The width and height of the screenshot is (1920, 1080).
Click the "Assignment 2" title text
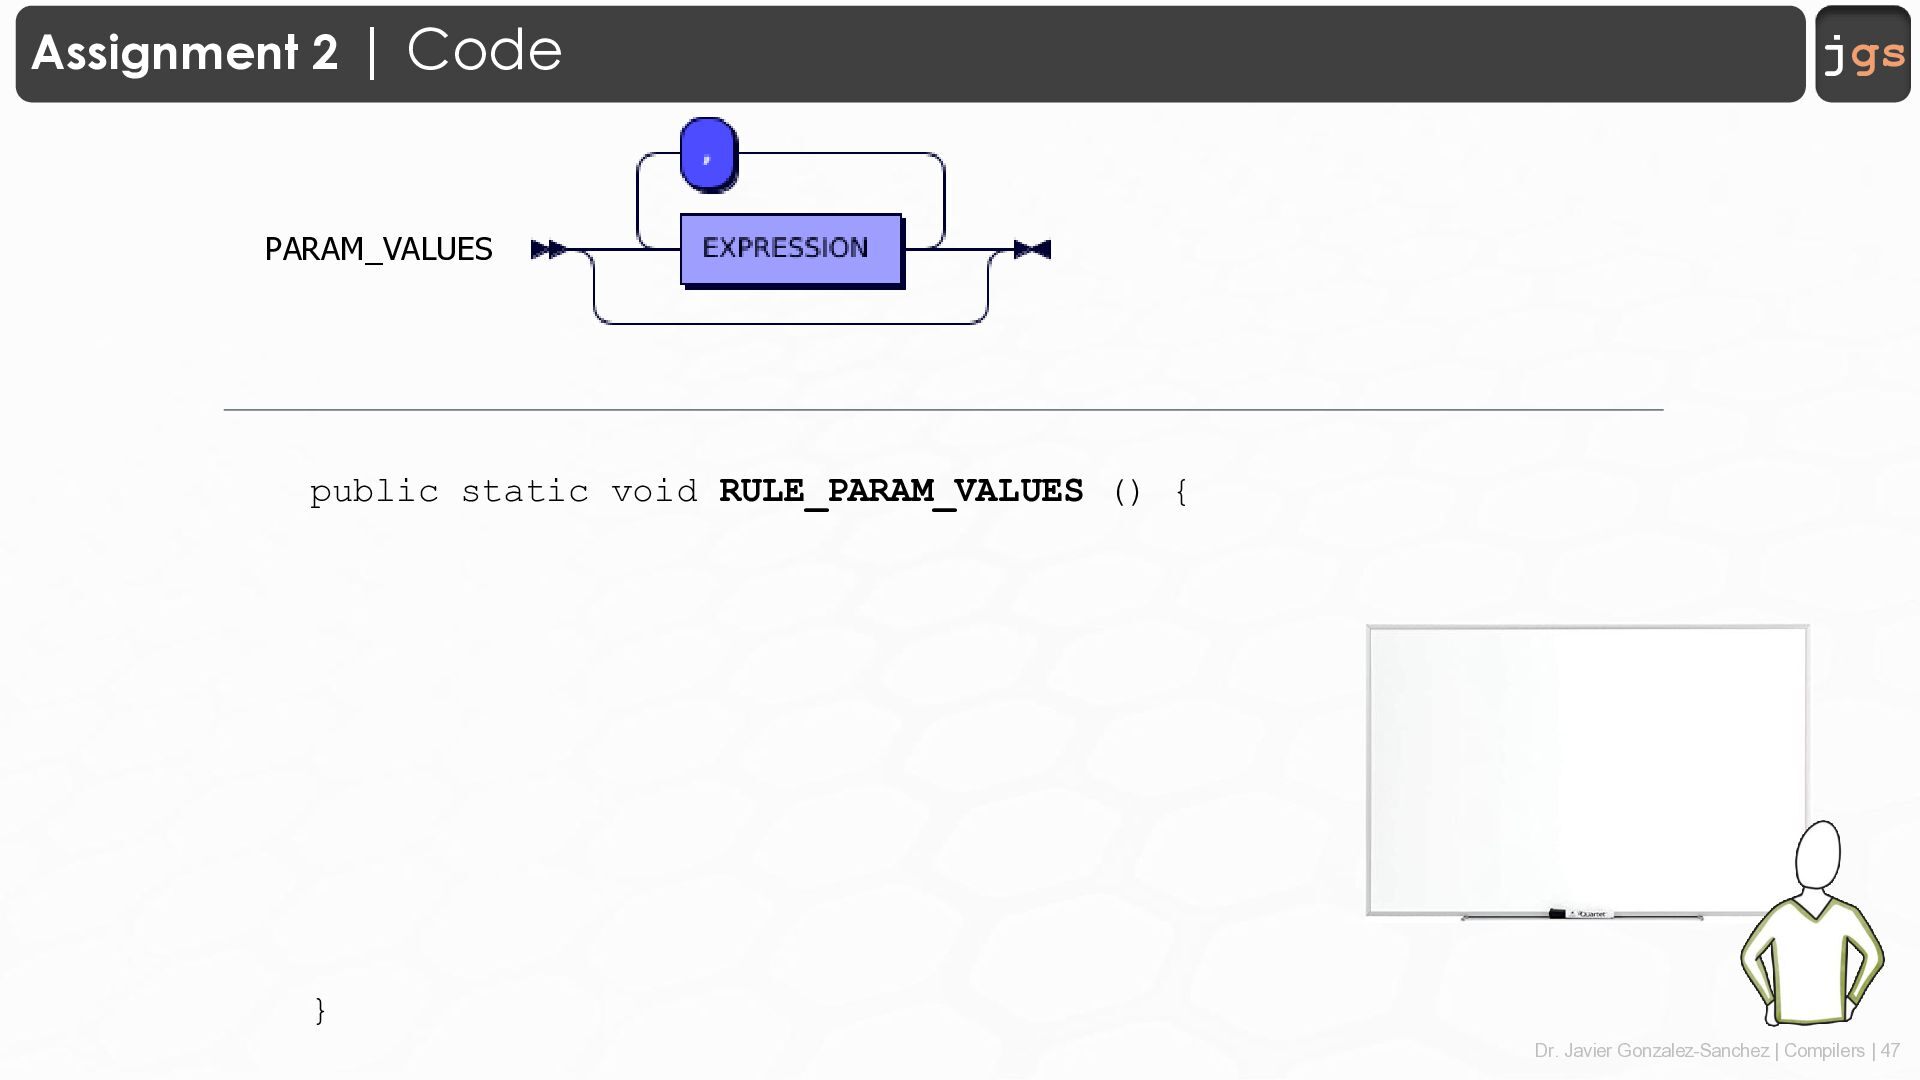pos(185,52)
